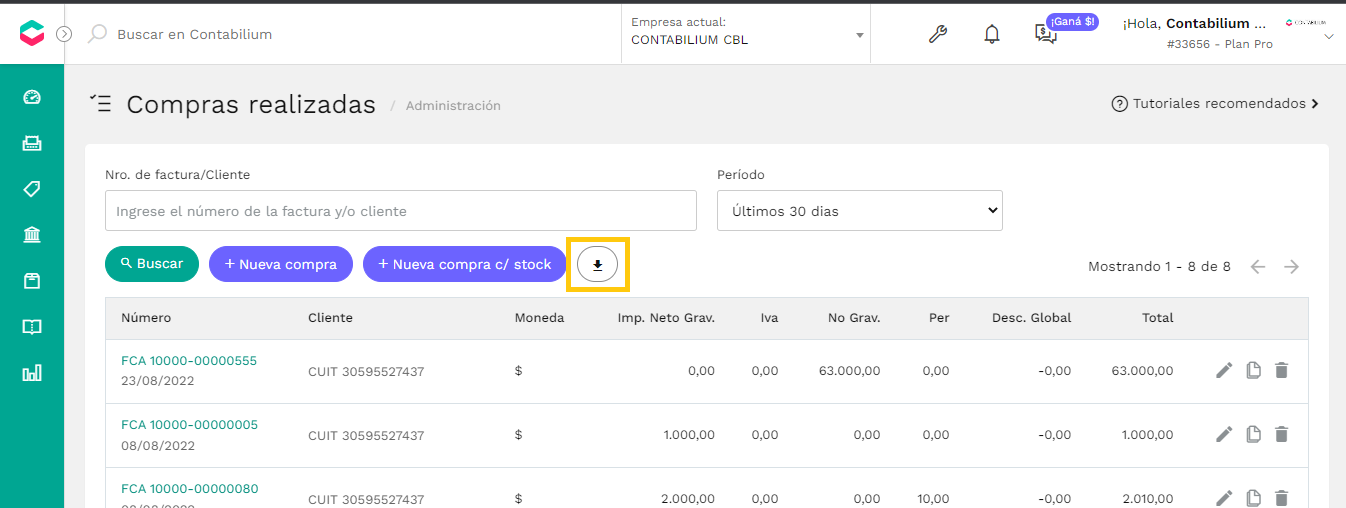Open the bar chart reports sidebar icon
Image resolution: width=1346 pixels, height=508 pixels.
coord(32,373)
